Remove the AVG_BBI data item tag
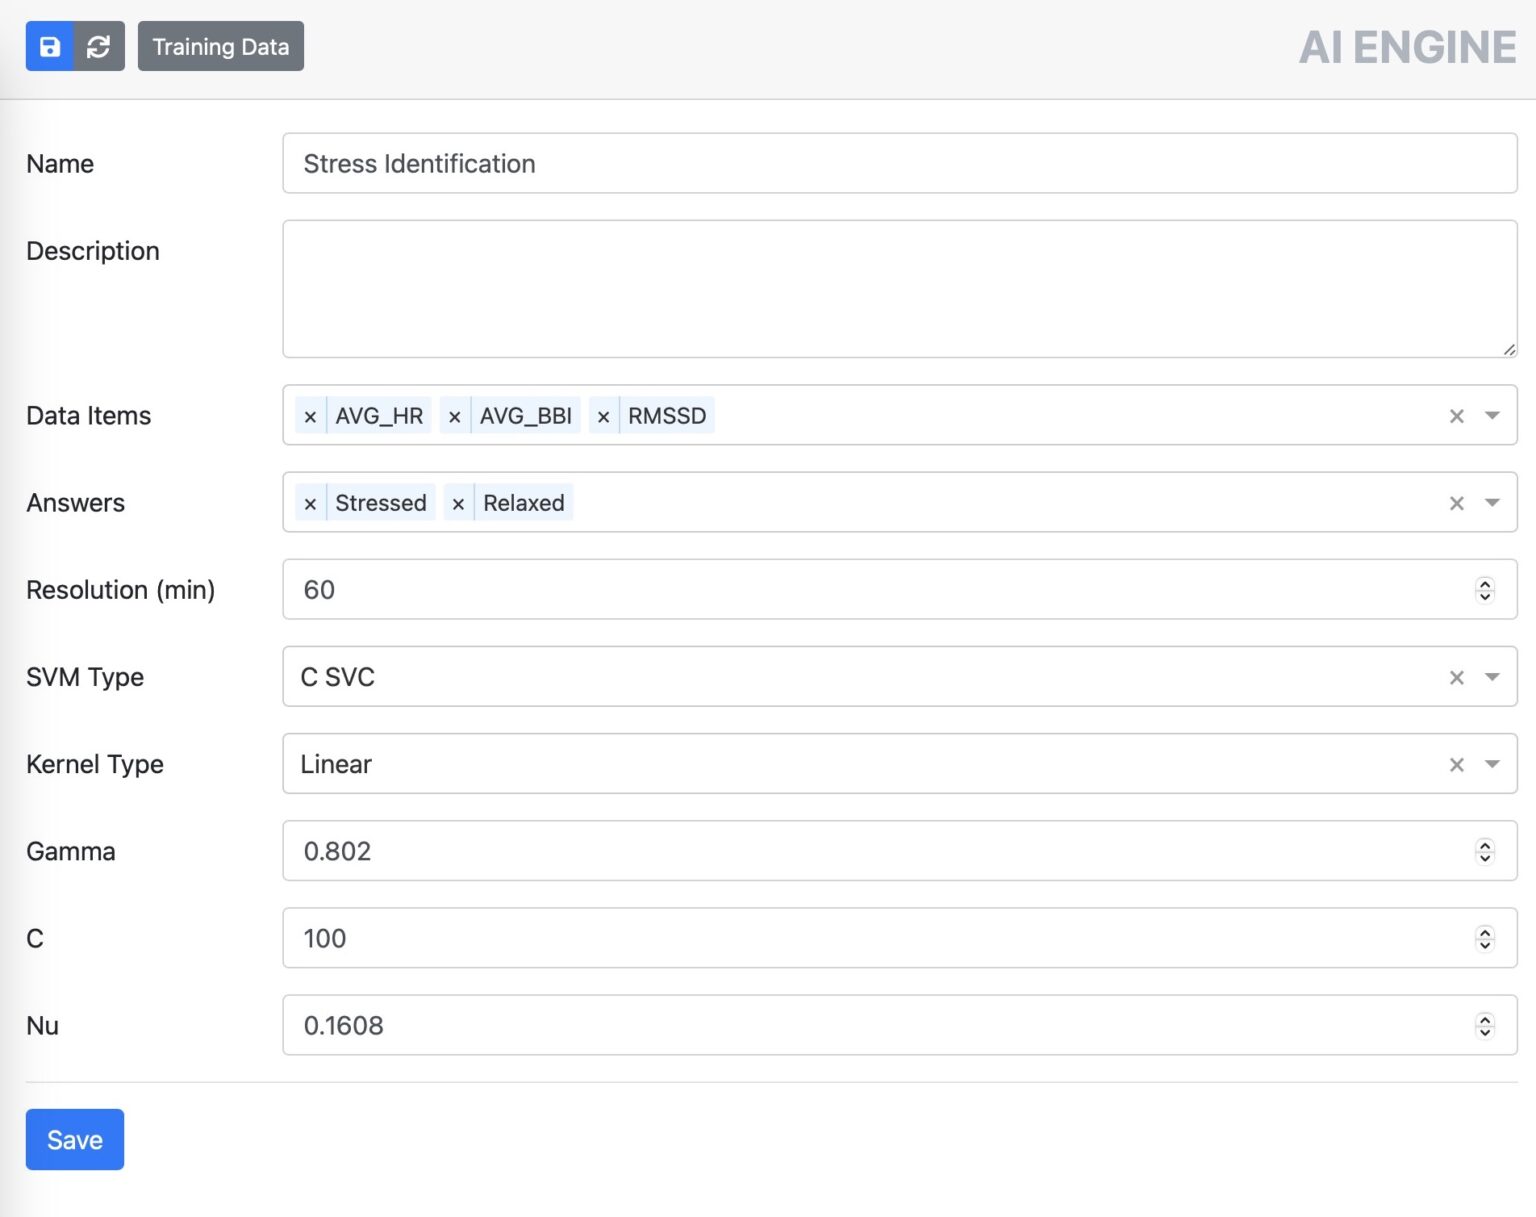Image resolution: width=1536 pixels, height=1217 pixels. pyautogui.click(x=455, y=416)
